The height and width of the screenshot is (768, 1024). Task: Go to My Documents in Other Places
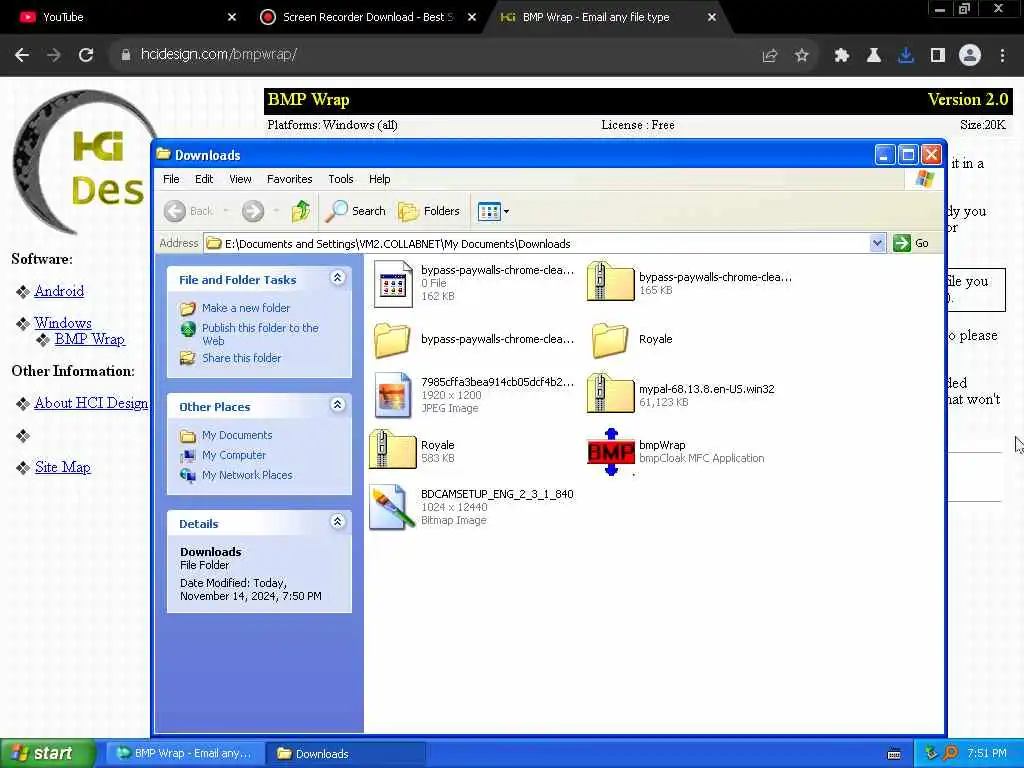point(236,435)
